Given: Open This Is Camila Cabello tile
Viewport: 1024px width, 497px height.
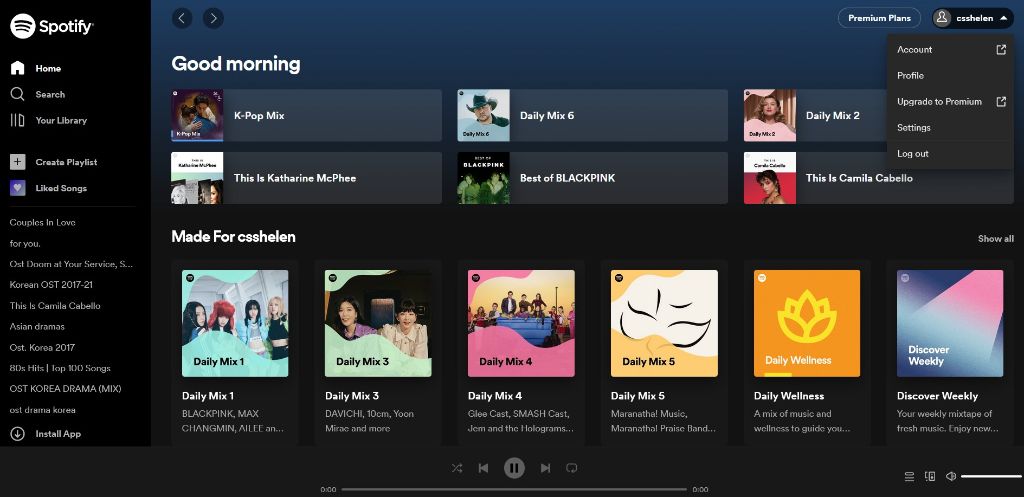Looking at the screenshot, I should pos(879,178).
